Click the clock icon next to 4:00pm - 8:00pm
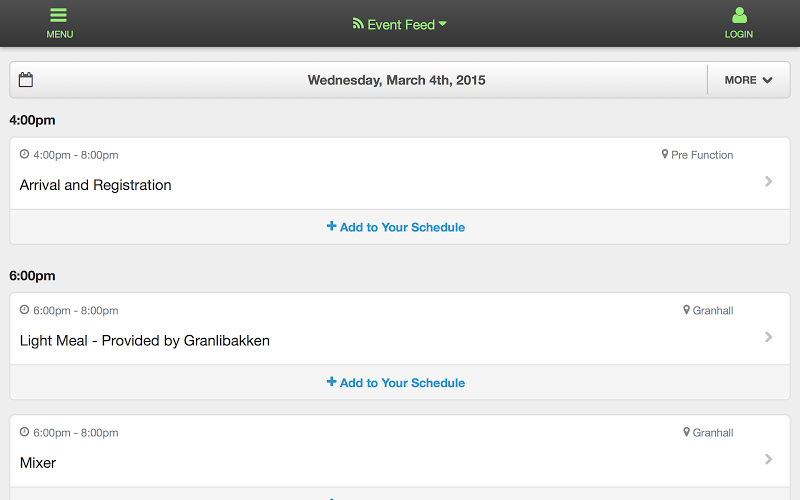 click(x=24, y=154)
